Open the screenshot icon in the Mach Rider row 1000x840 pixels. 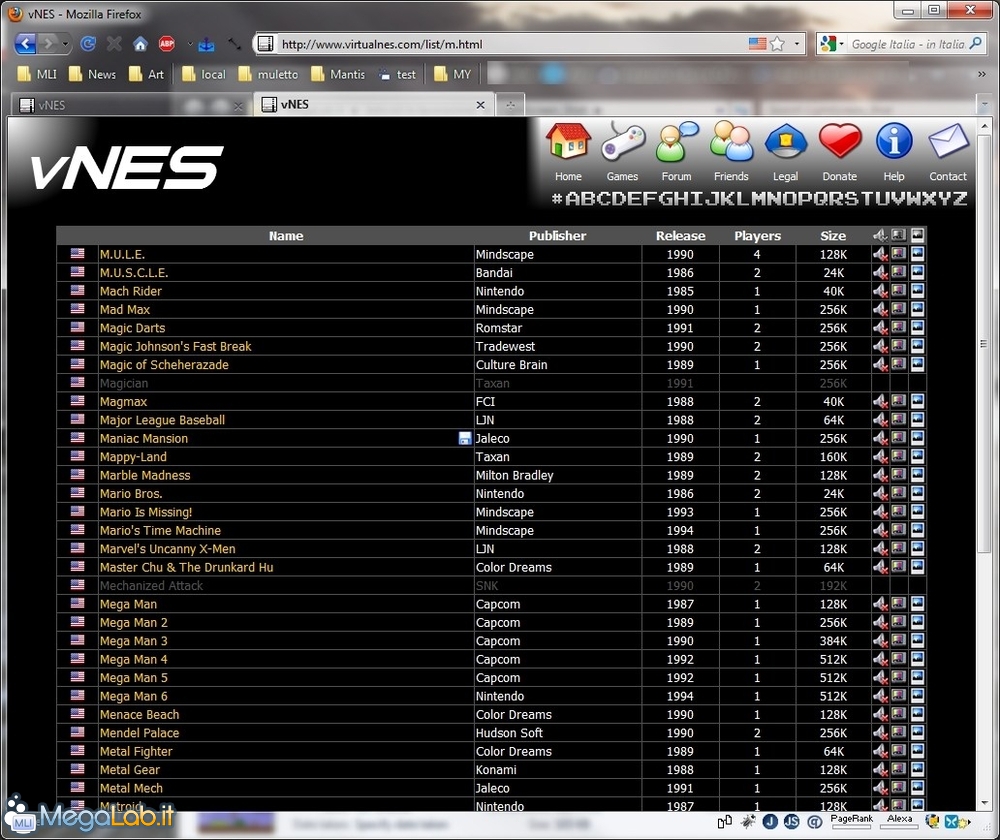point(899,290)
